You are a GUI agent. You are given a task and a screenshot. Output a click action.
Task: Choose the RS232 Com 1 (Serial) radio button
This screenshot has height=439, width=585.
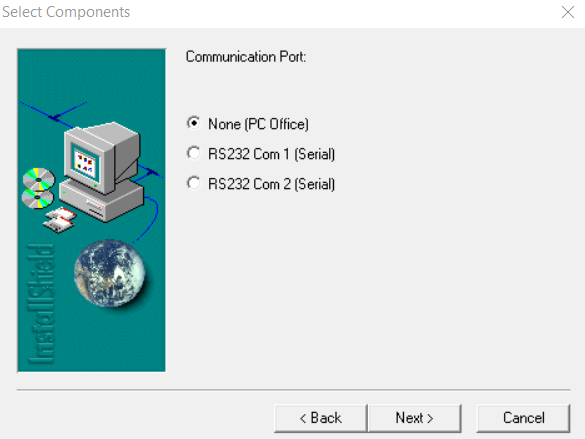click(194, 153)
